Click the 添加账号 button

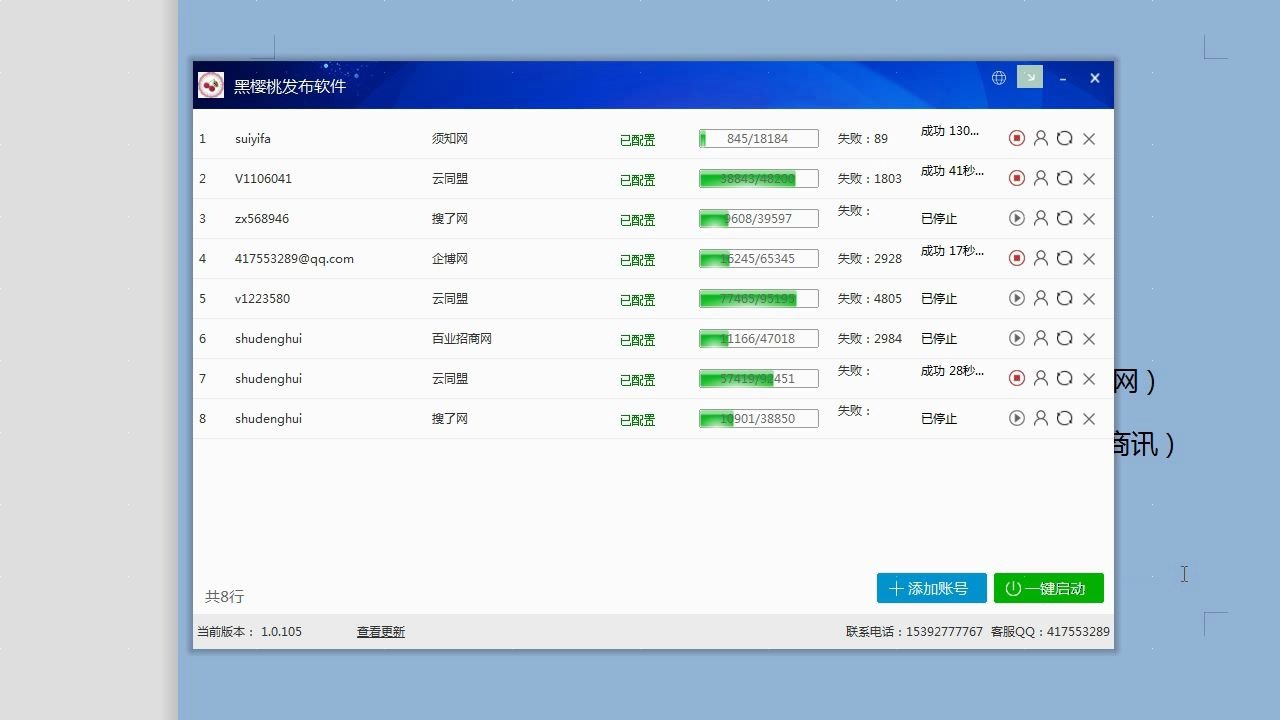932,588
